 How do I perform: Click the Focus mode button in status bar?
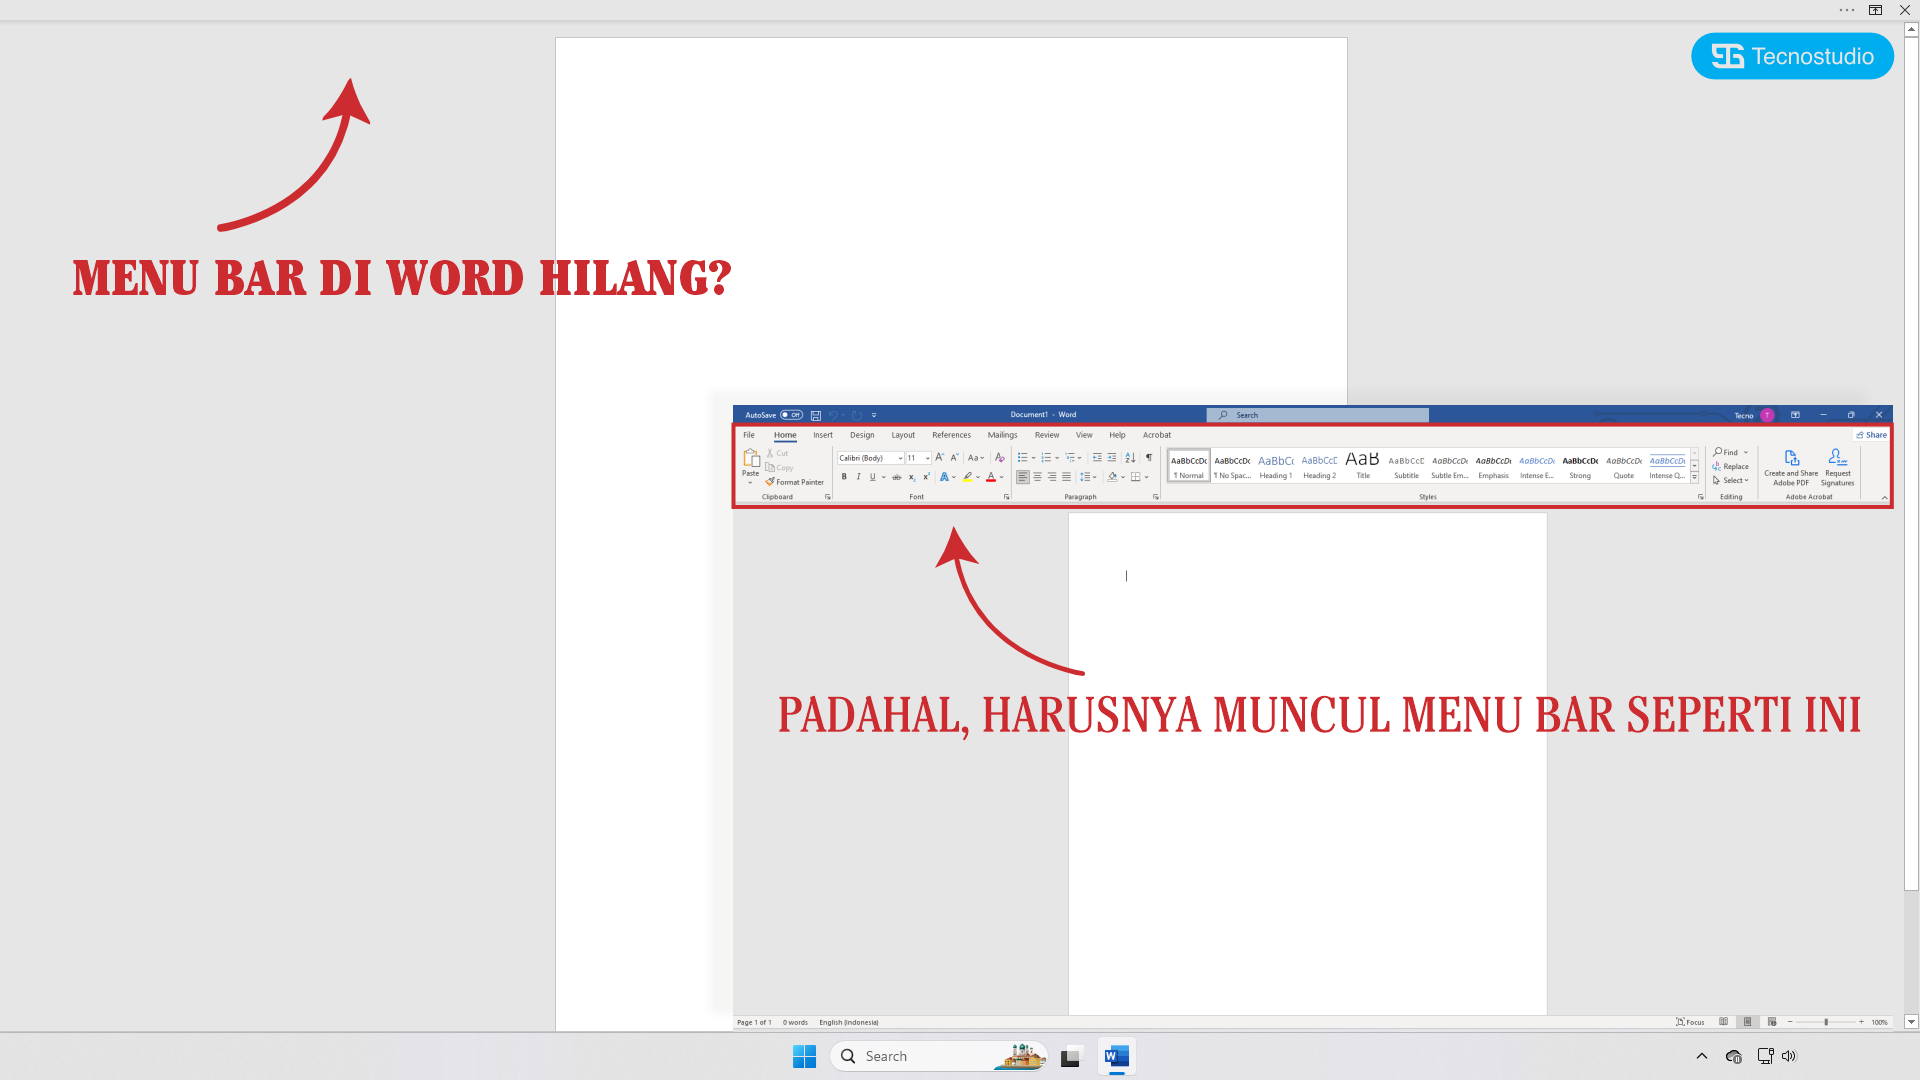[x=1690, y=1022]
